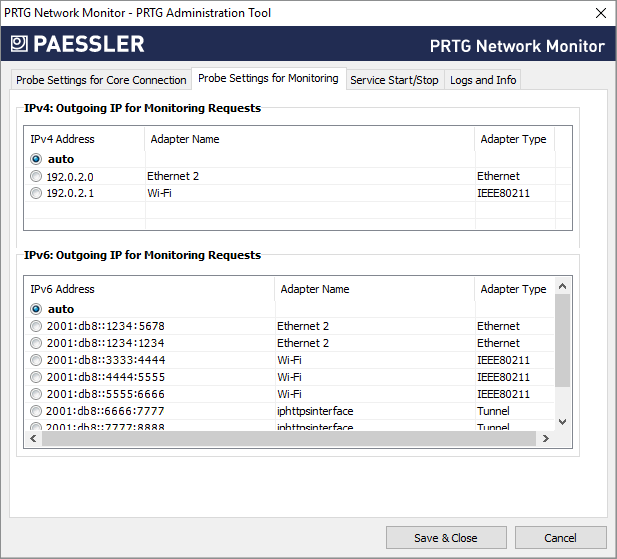The width and height of the screenshot is (617, 559).
Task: Select the IPv4 auto radio button
Action: tap(37, 159)
